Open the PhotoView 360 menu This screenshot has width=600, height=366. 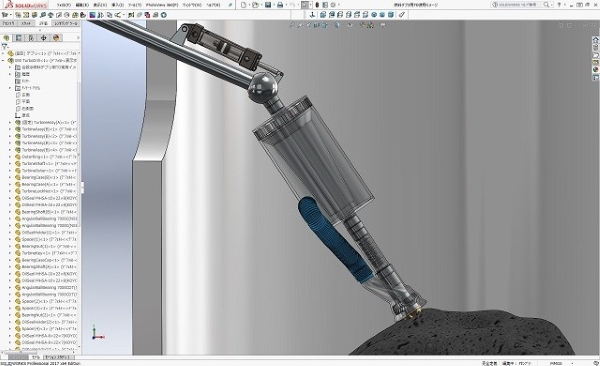pyautogui.click(x=161, y=5)
